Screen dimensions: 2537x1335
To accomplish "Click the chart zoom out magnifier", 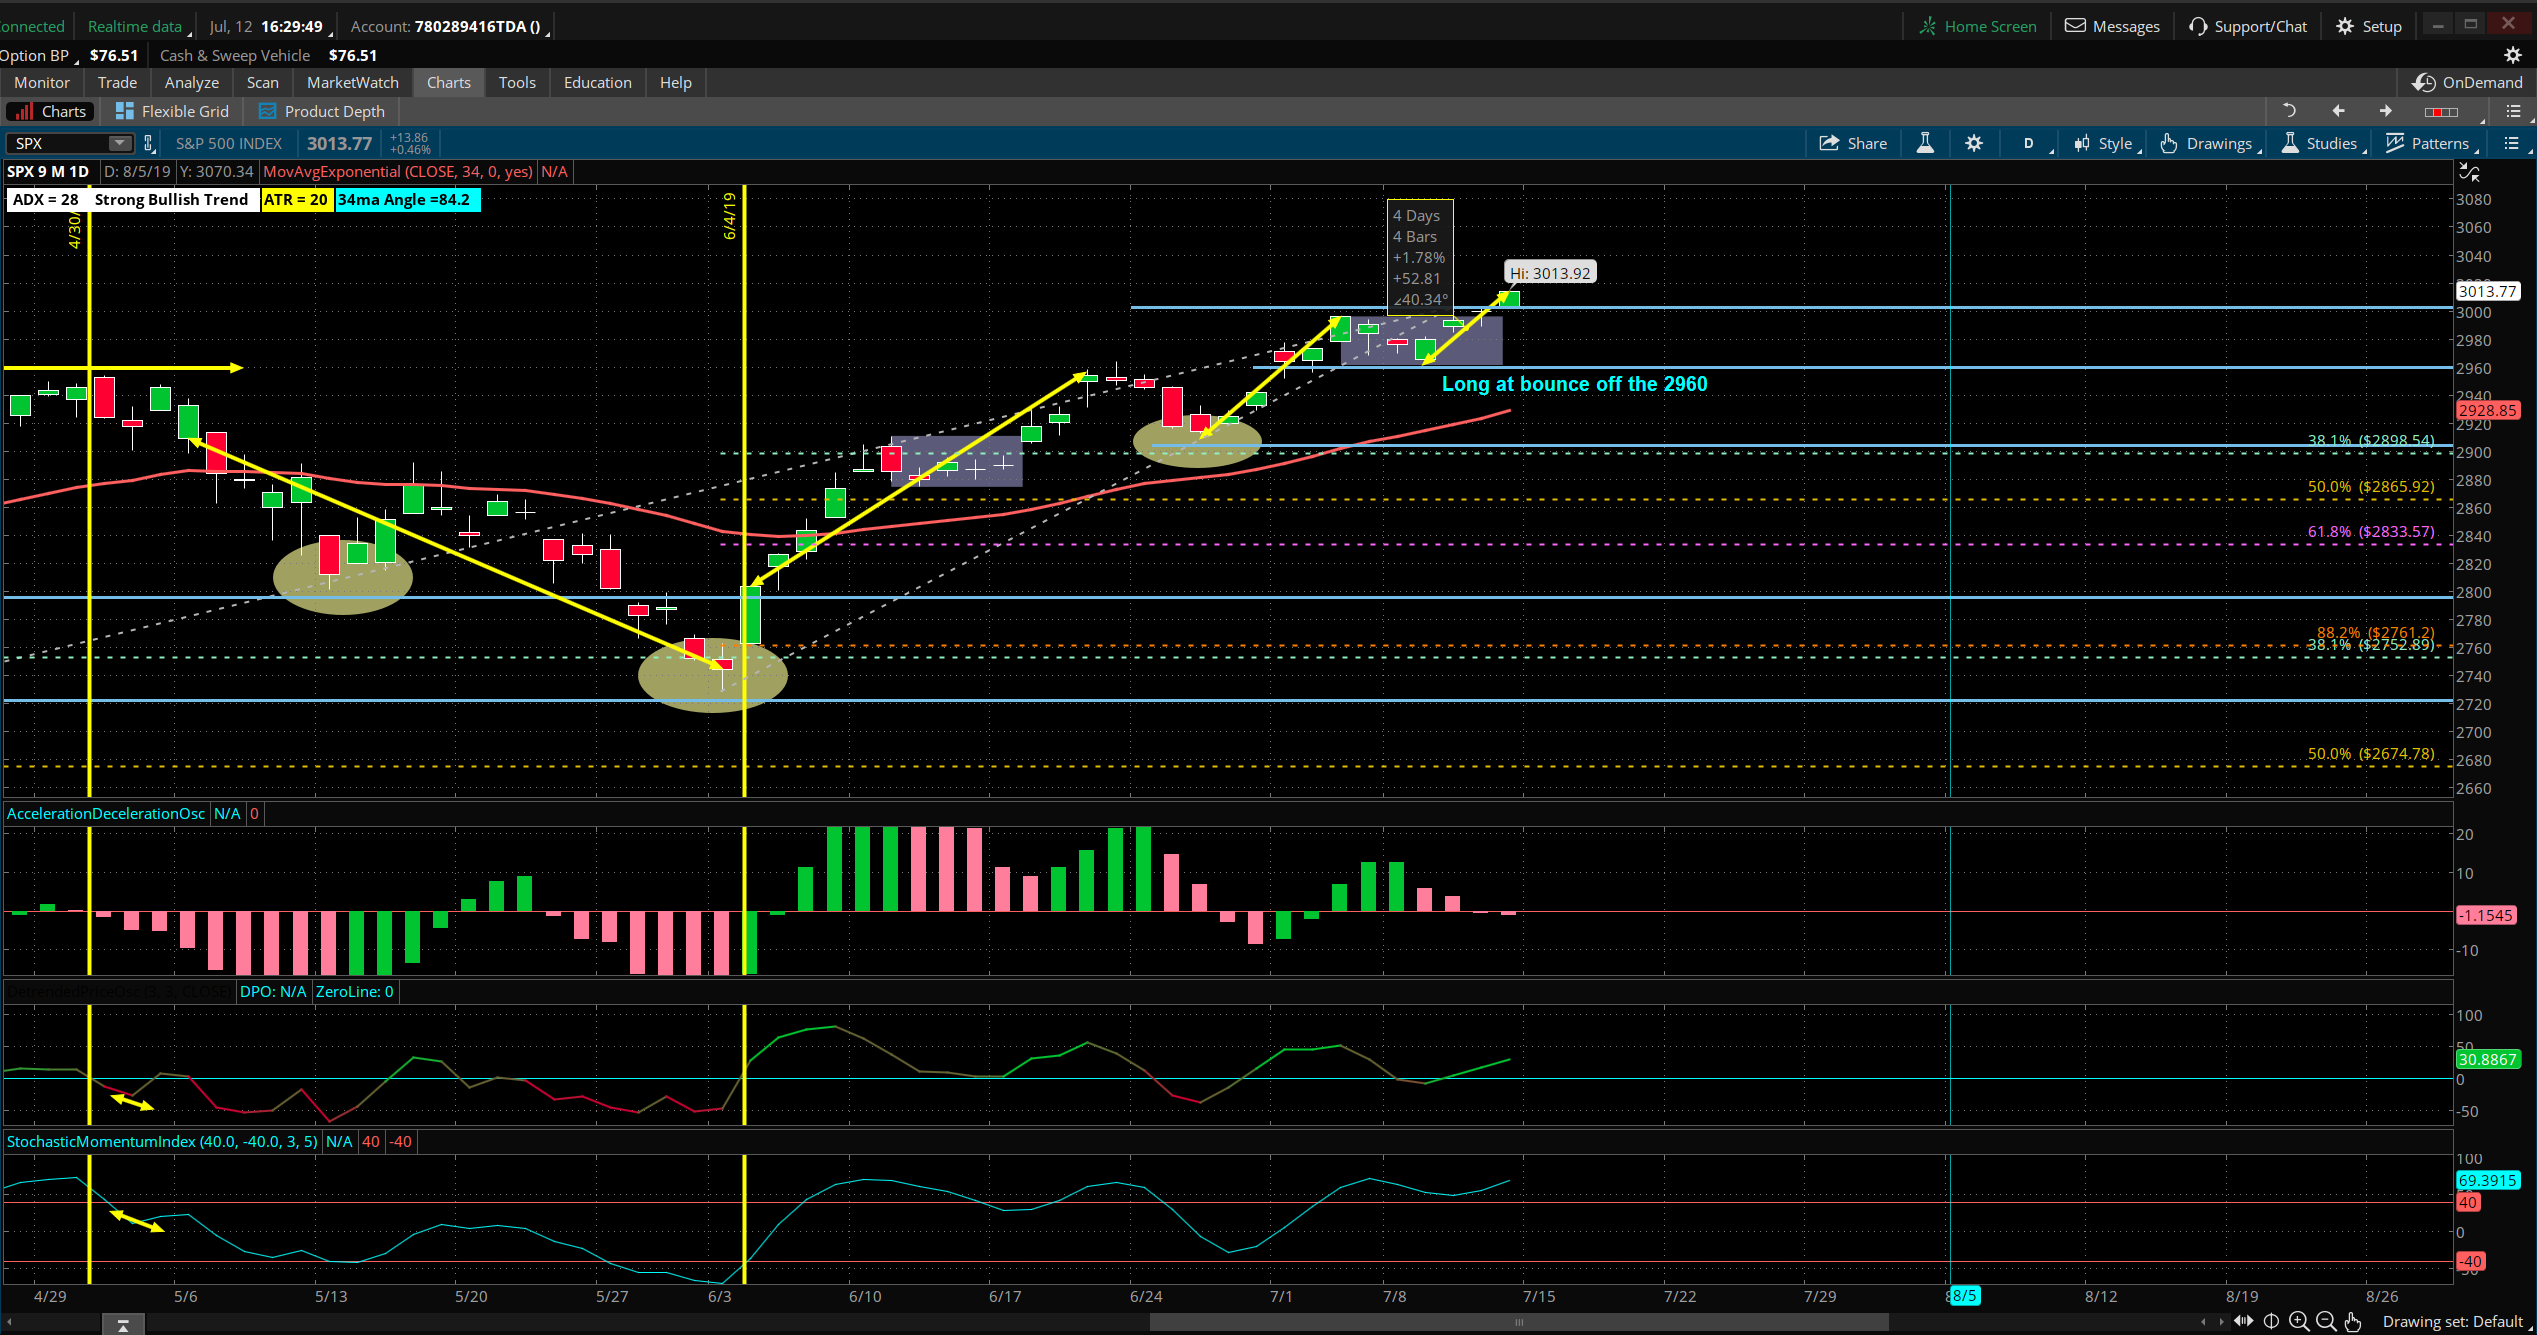I will [2326, 1322].
